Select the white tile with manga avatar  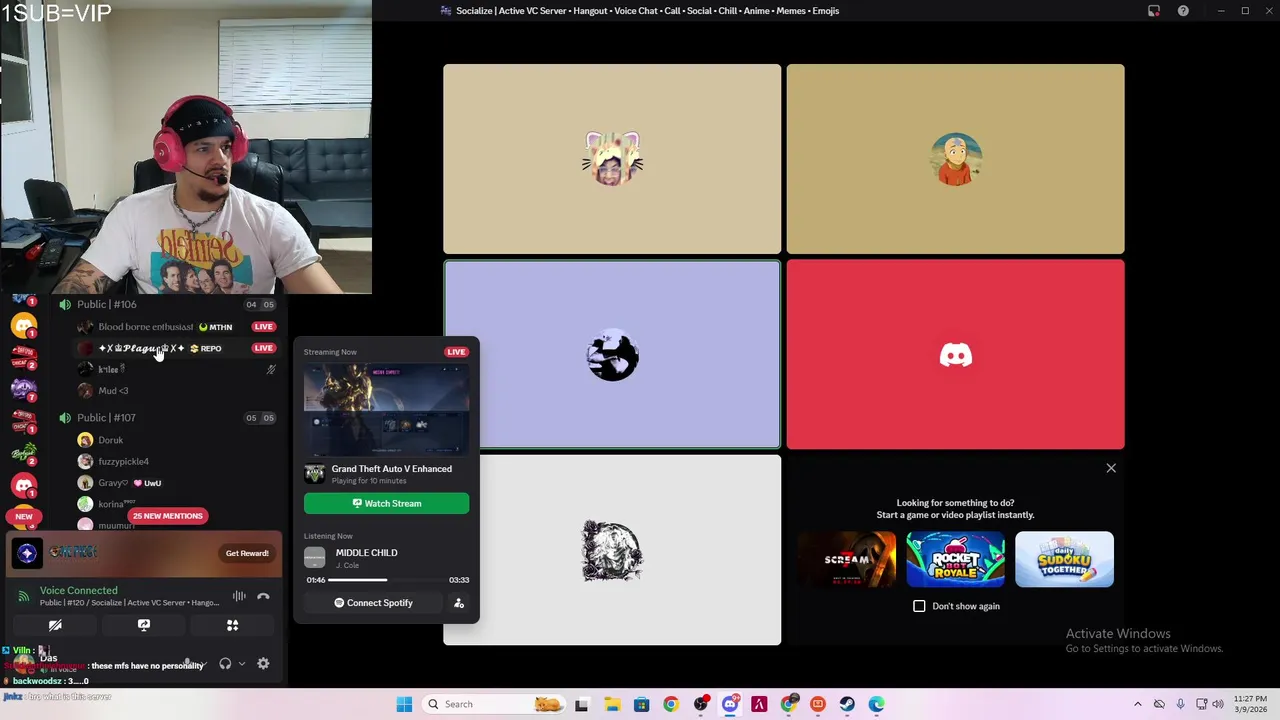[x=612, y=550]
